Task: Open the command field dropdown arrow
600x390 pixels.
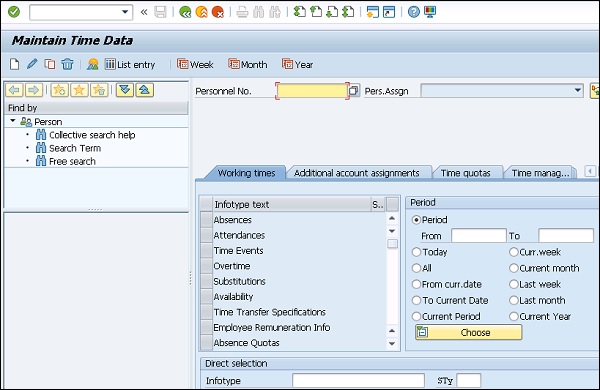Action: point(125,12)
